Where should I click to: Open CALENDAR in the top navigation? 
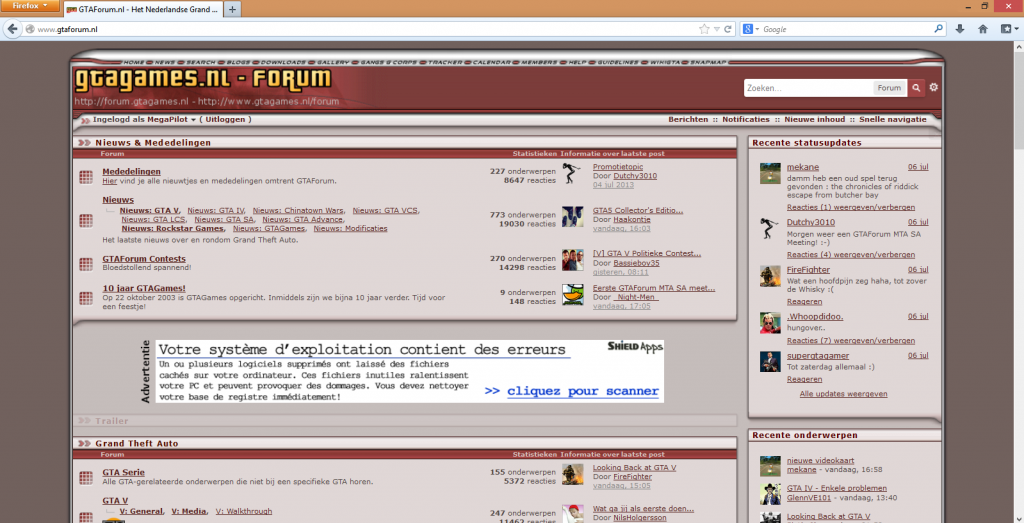pos(491,62)
